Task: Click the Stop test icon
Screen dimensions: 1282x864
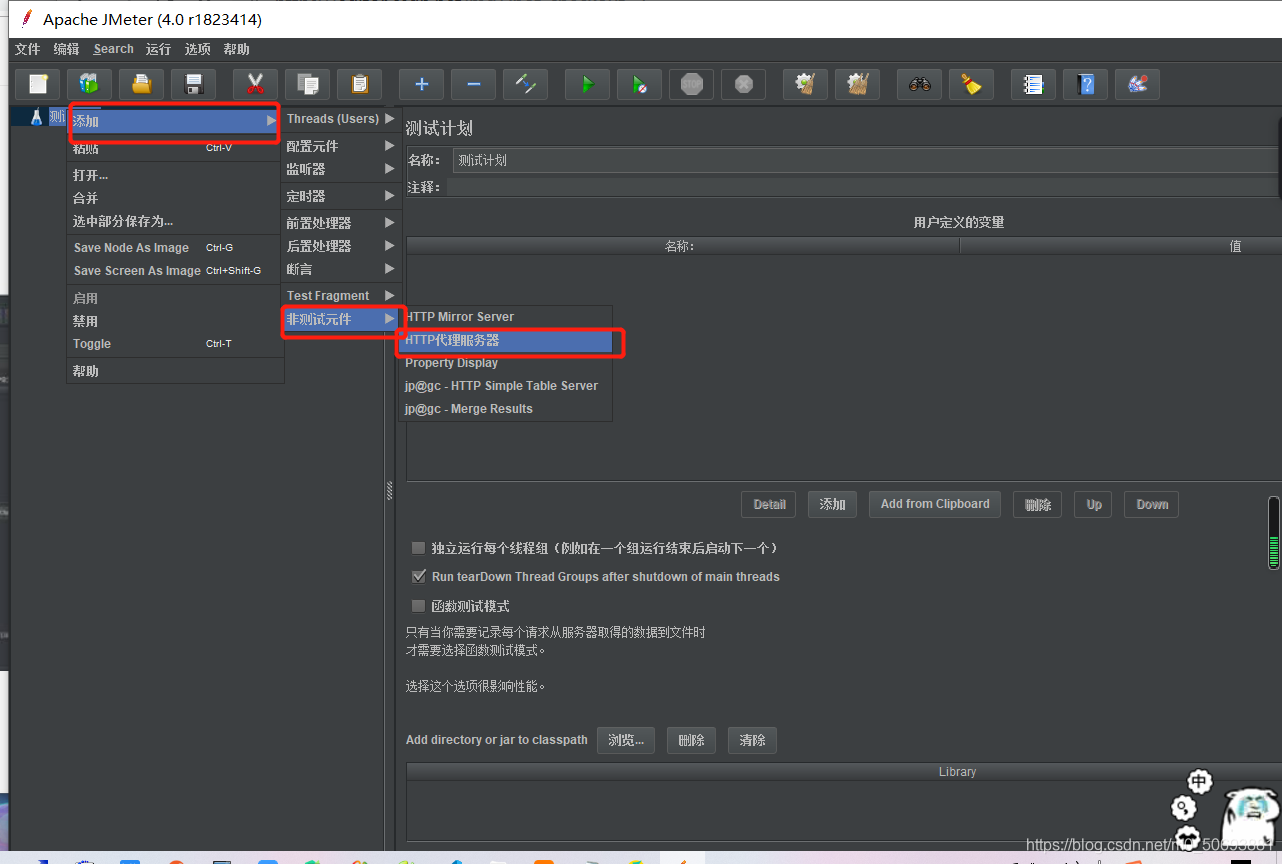Action: click(692, 84)
